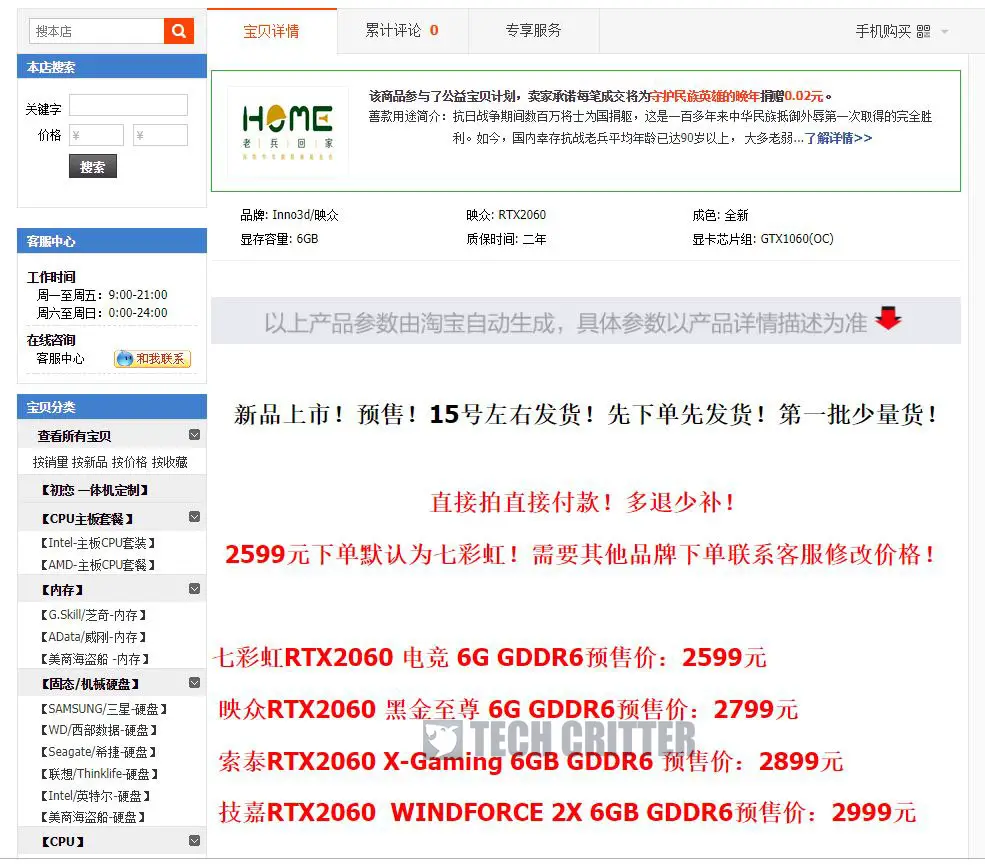Select 【G.Skill/芝奇-内存】 subcategory

pyautogui.click(x=93, y=615)
